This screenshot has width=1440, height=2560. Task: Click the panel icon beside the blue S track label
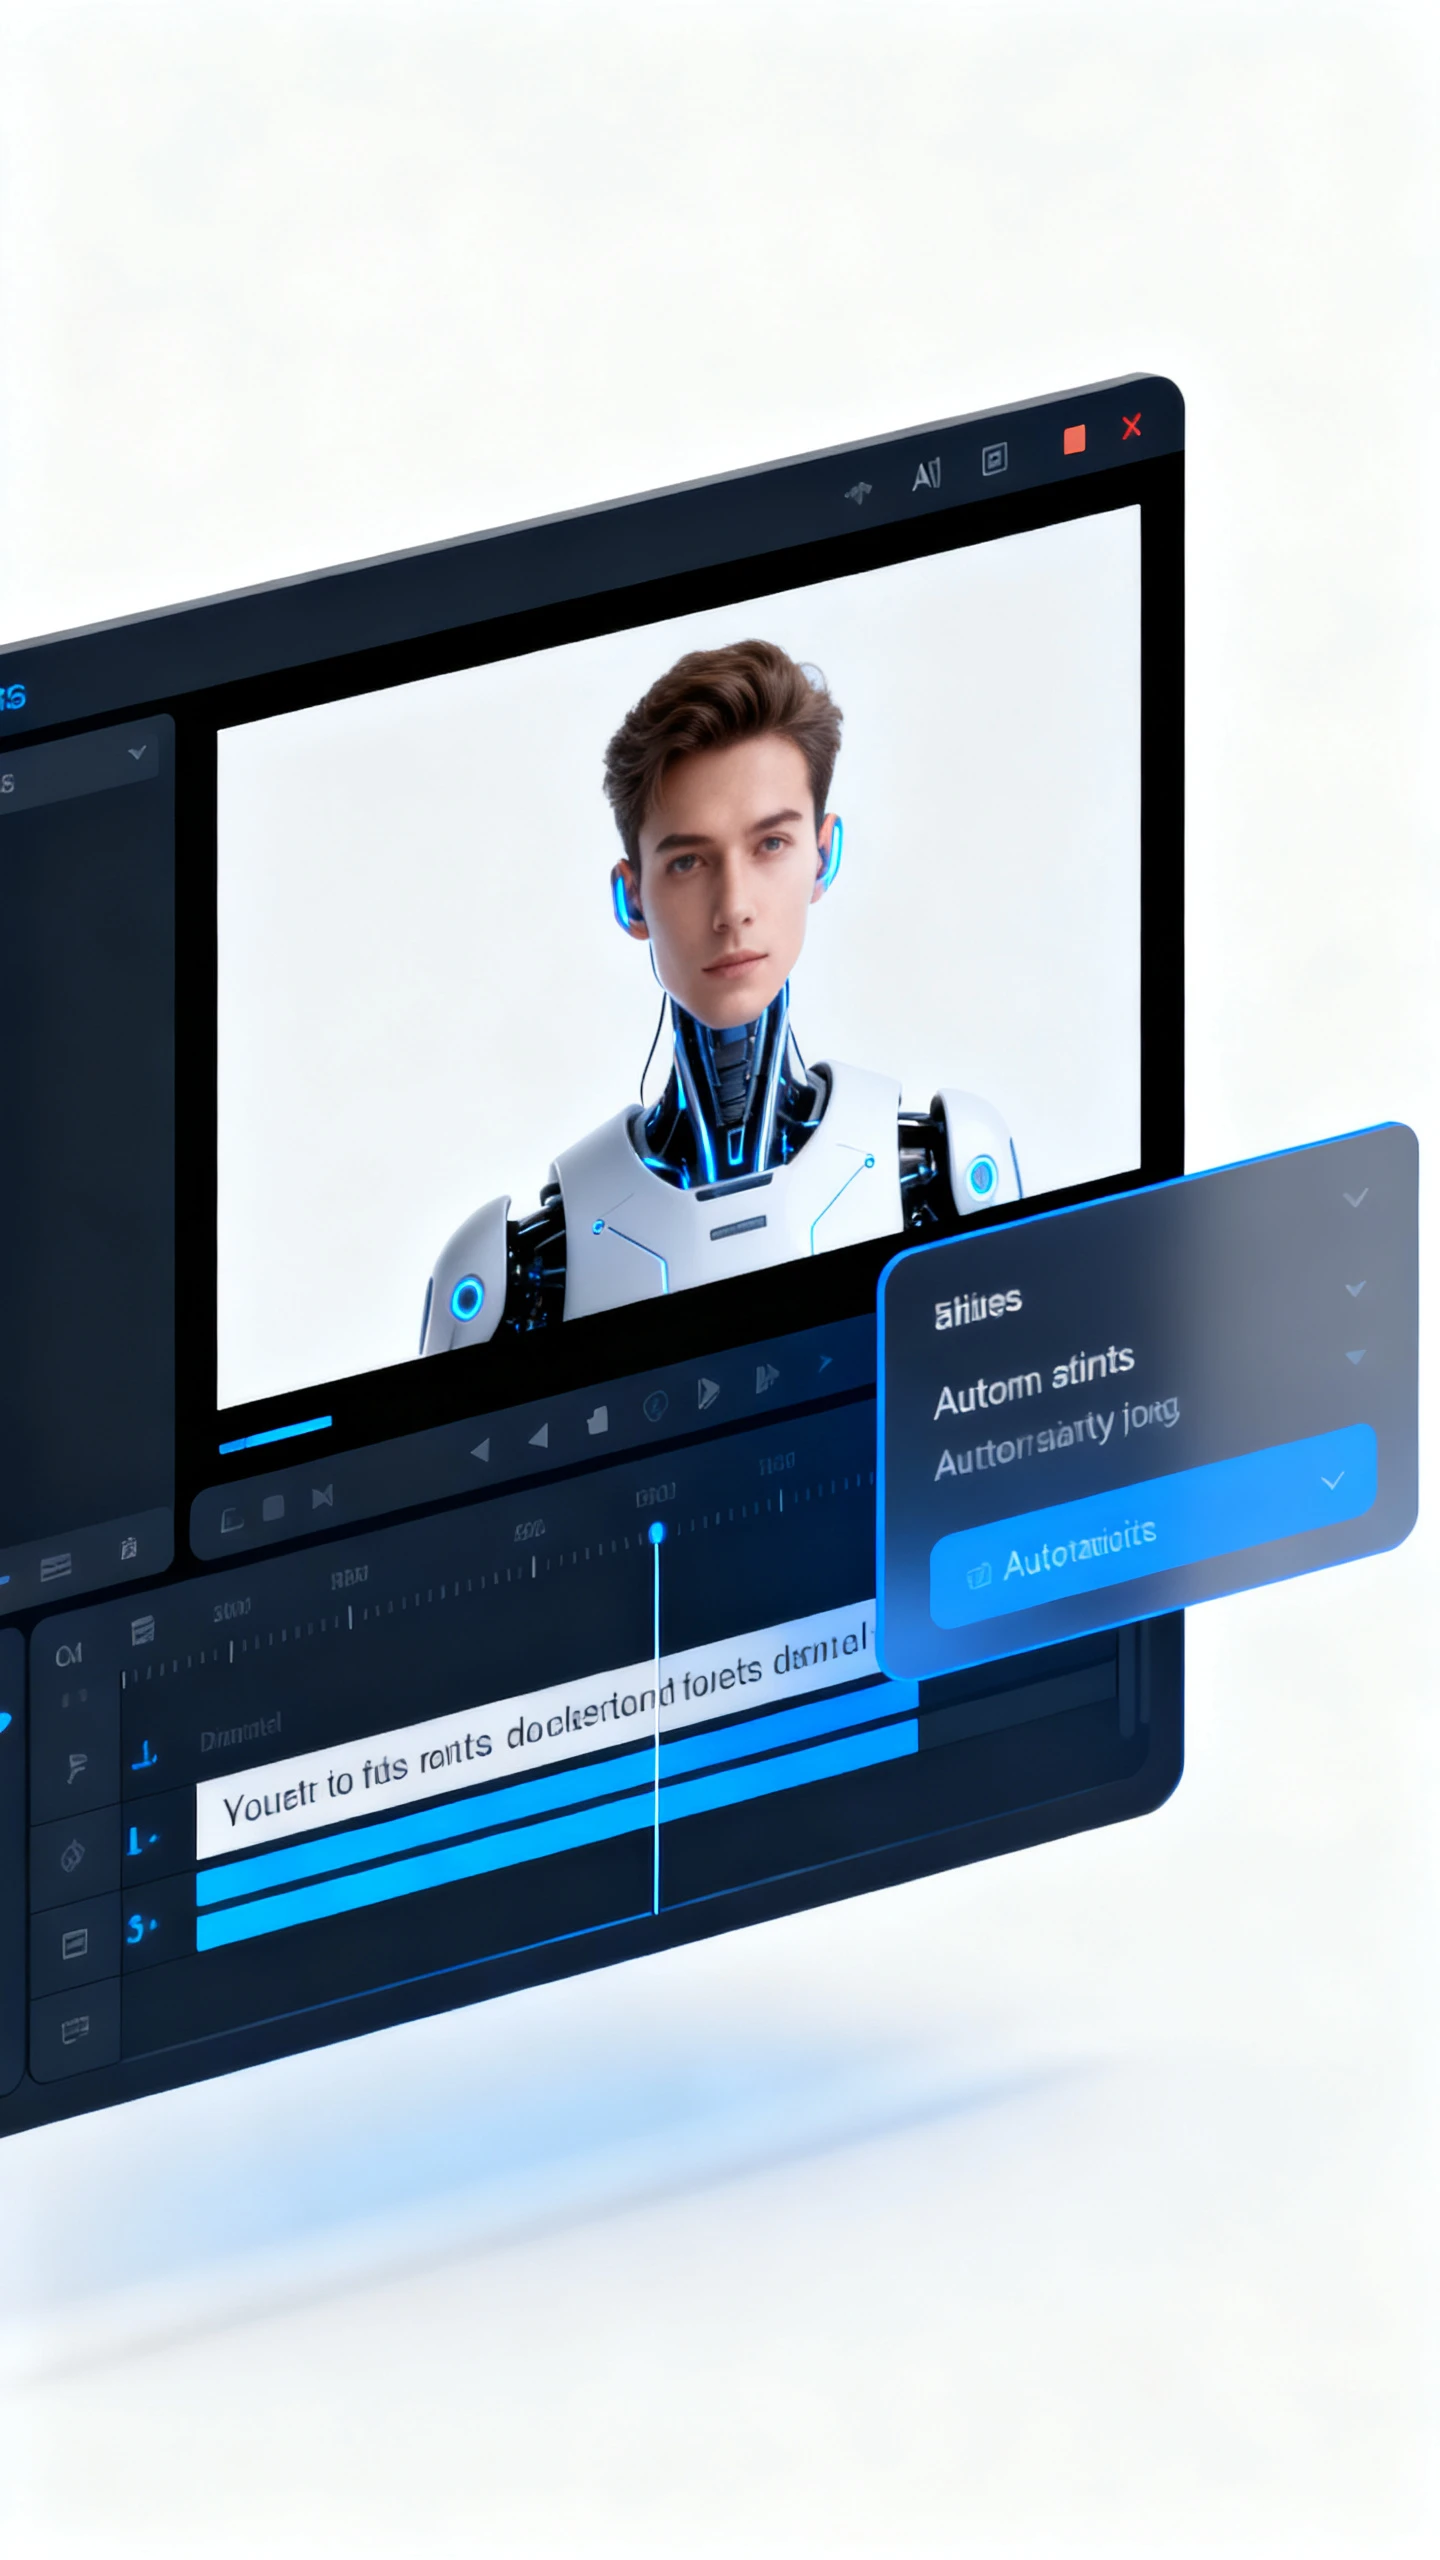74,1943
